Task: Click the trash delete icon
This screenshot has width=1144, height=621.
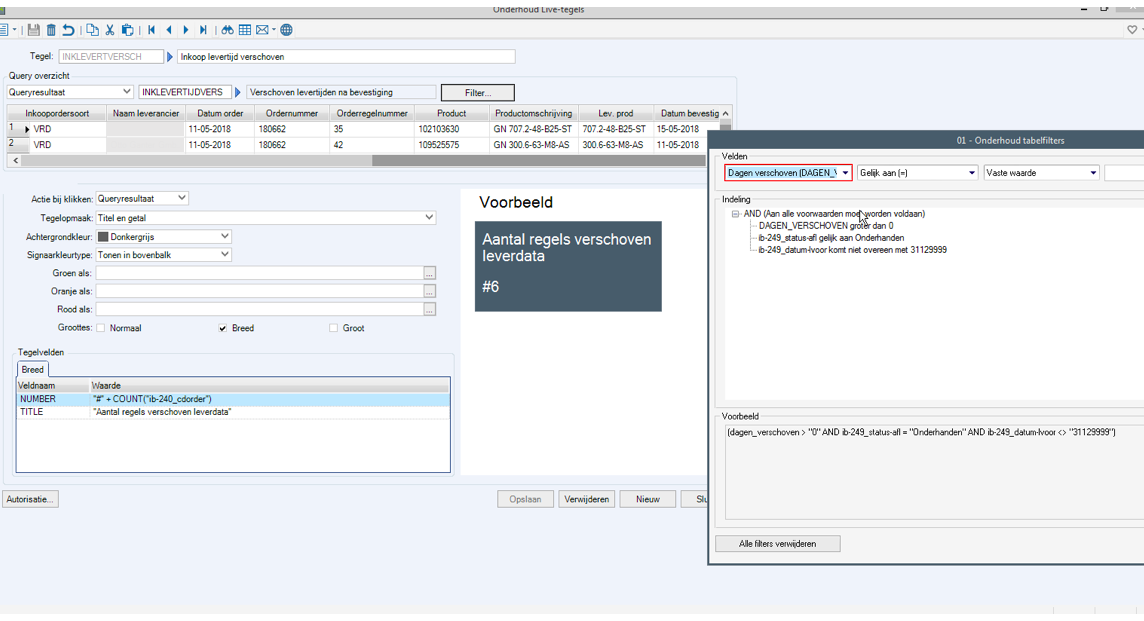Action: (x=51, y=30)
